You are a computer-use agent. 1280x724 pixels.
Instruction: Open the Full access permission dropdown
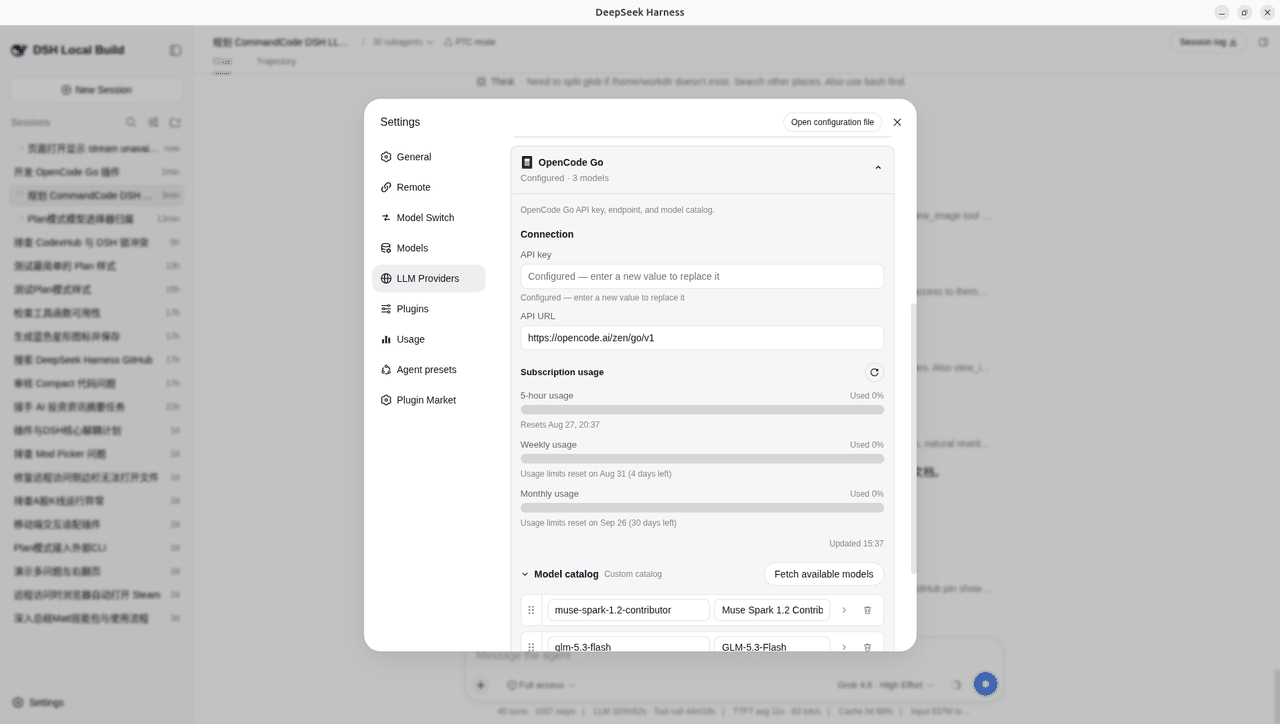coord(541,685)
